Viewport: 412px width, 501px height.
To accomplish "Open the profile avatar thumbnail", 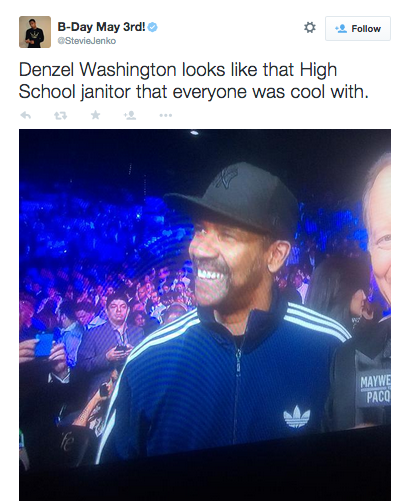I will 35,32.
